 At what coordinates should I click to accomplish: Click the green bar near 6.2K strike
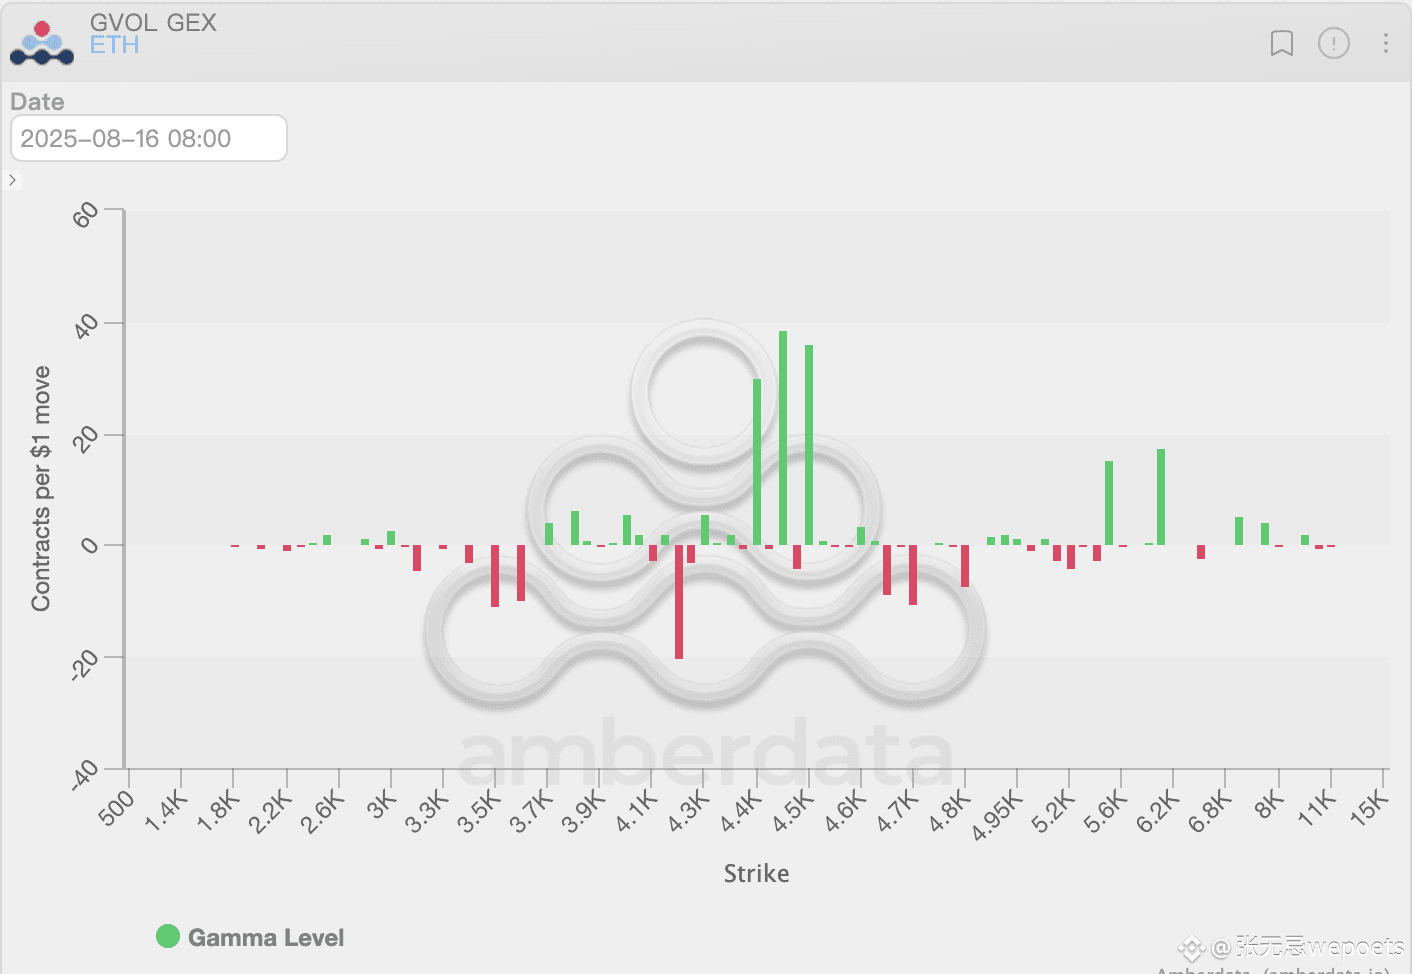click(1161, 497)
